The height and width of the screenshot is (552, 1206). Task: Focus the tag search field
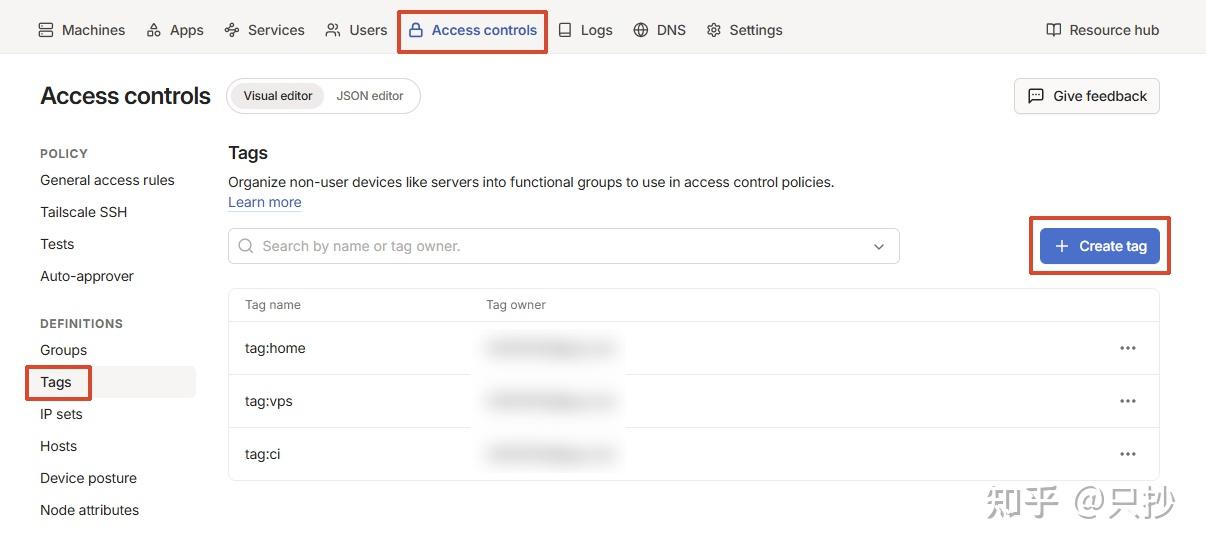click(x=564, y=246)
